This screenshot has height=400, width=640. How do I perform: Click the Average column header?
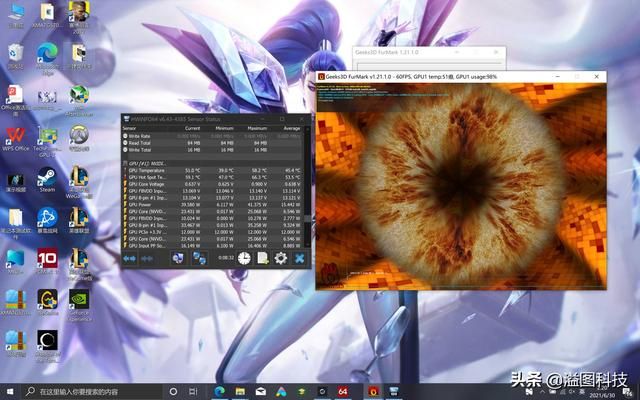[292, 128]
